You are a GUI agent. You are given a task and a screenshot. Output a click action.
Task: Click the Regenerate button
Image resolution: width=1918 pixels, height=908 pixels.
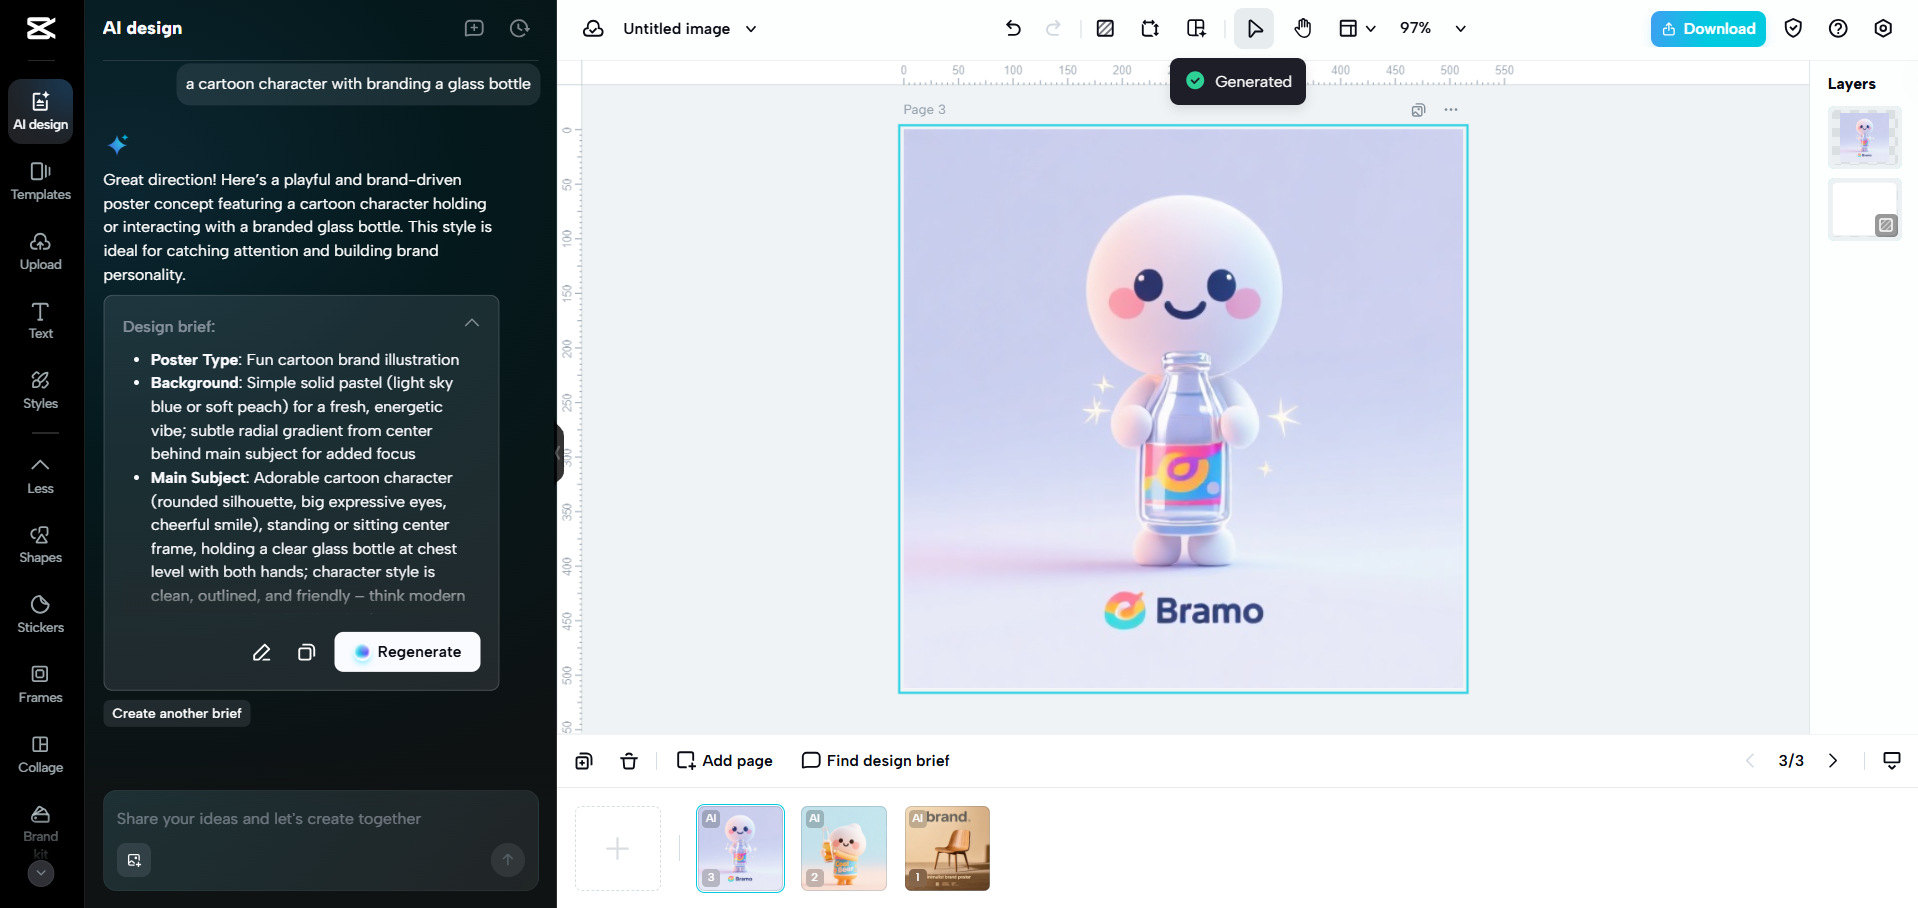[407, 651]
